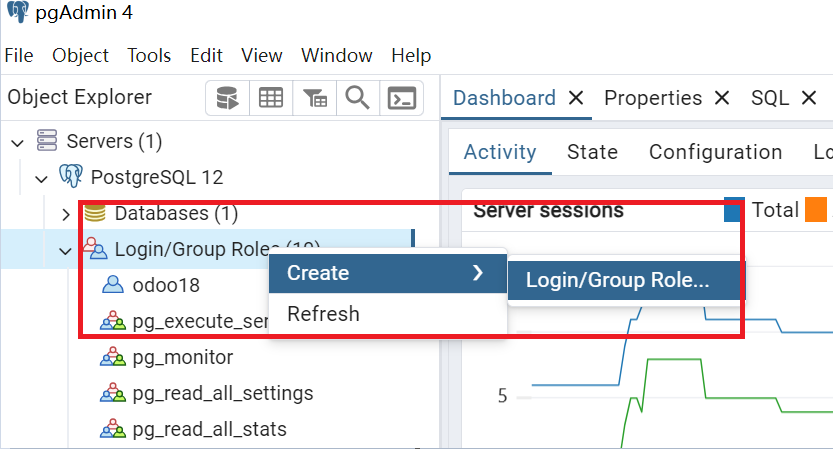
Task: Click the Object Explorer panel title
Action: [80, 97]
